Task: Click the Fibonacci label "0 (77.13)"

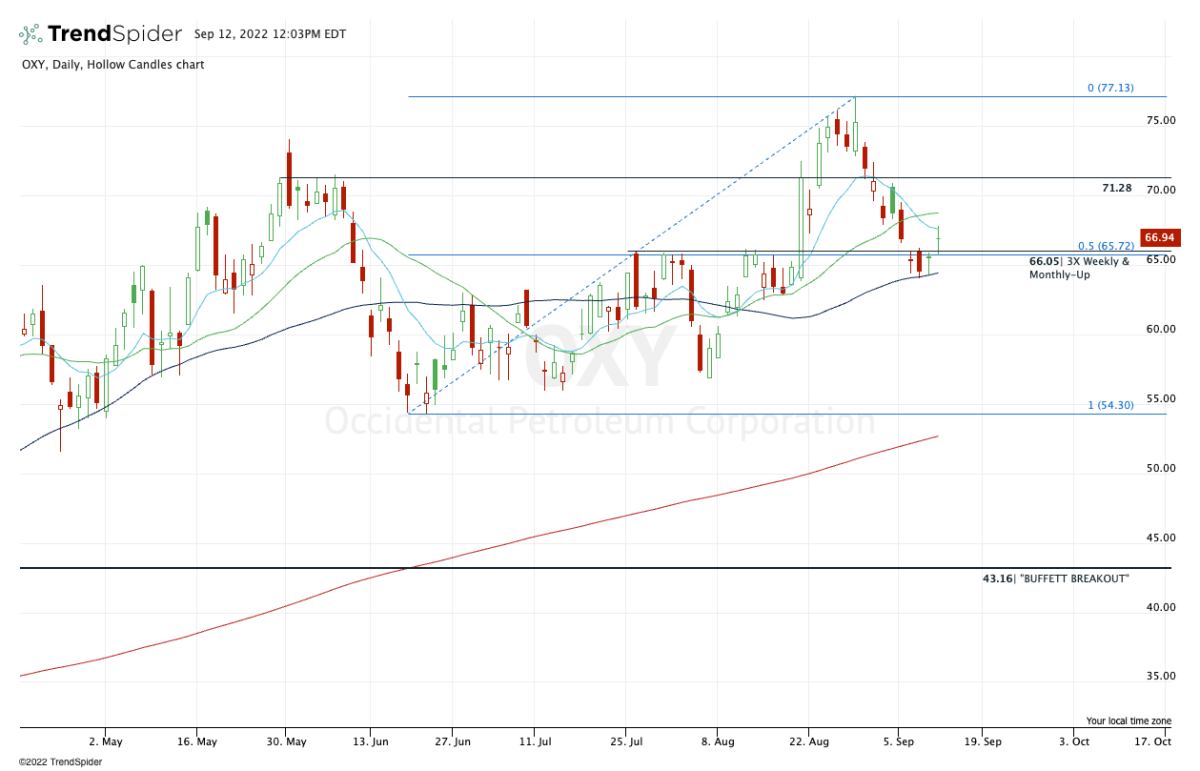Action: 1111,88
